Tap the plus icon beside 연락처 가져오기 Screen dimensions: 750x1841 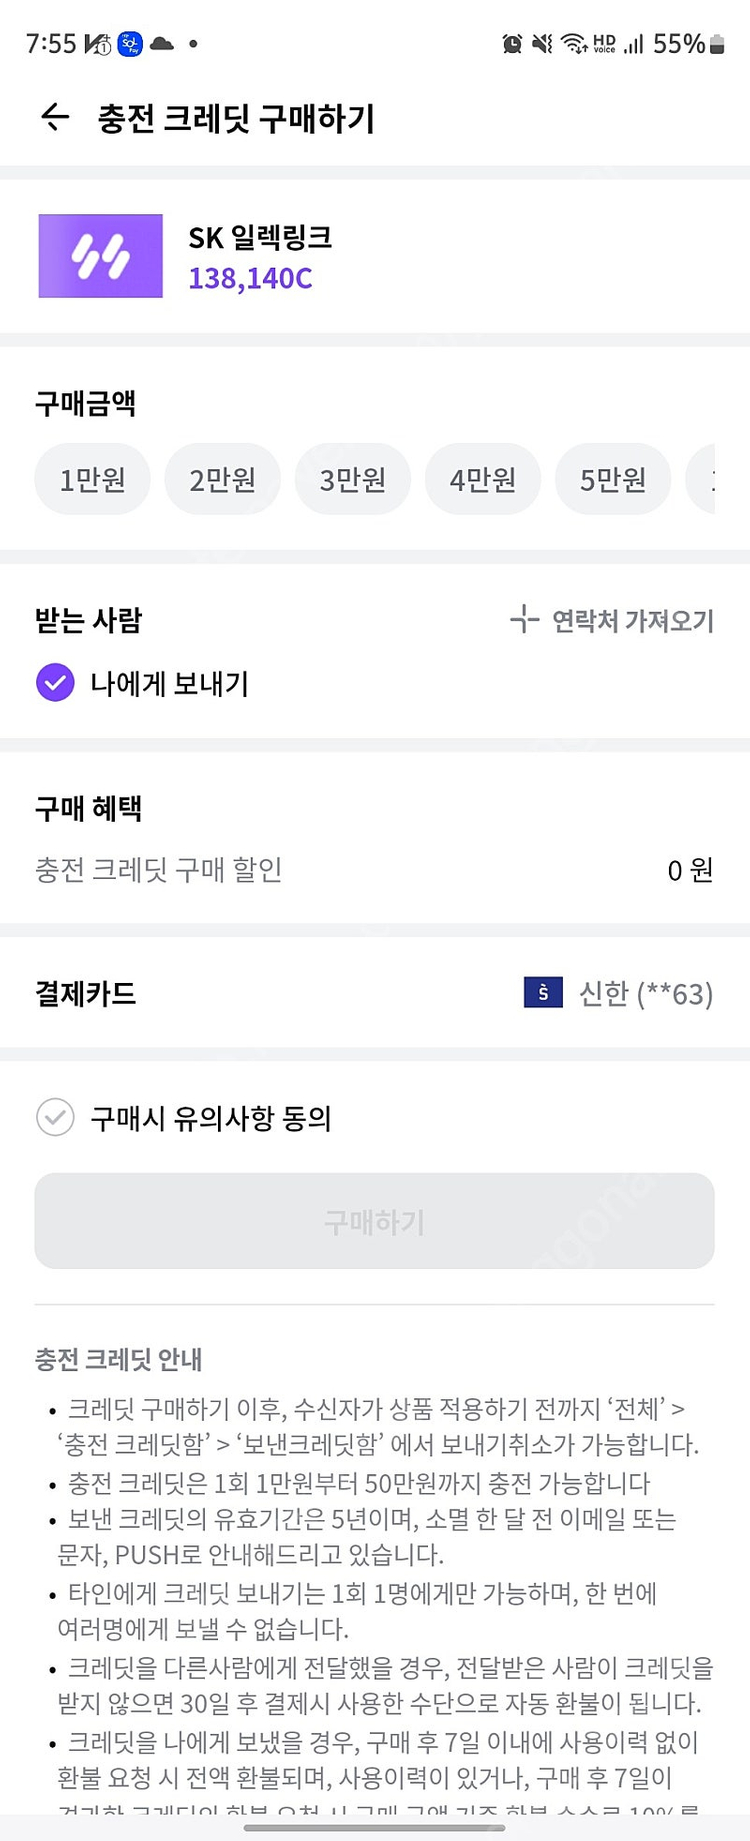point(524,620)
